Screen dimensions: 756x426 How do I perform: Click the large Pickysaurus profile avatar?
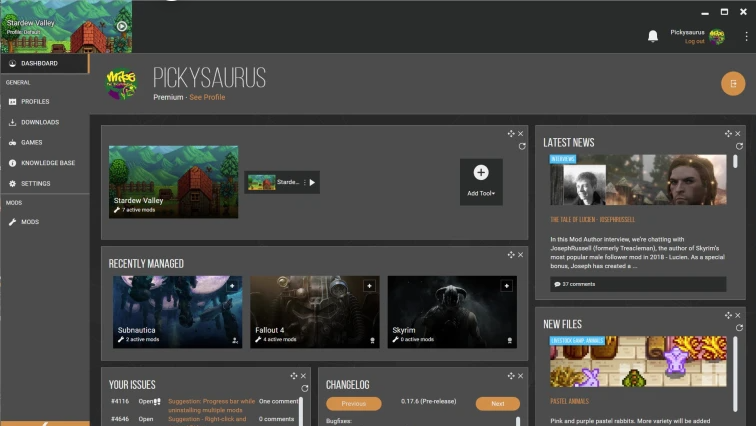122,84
